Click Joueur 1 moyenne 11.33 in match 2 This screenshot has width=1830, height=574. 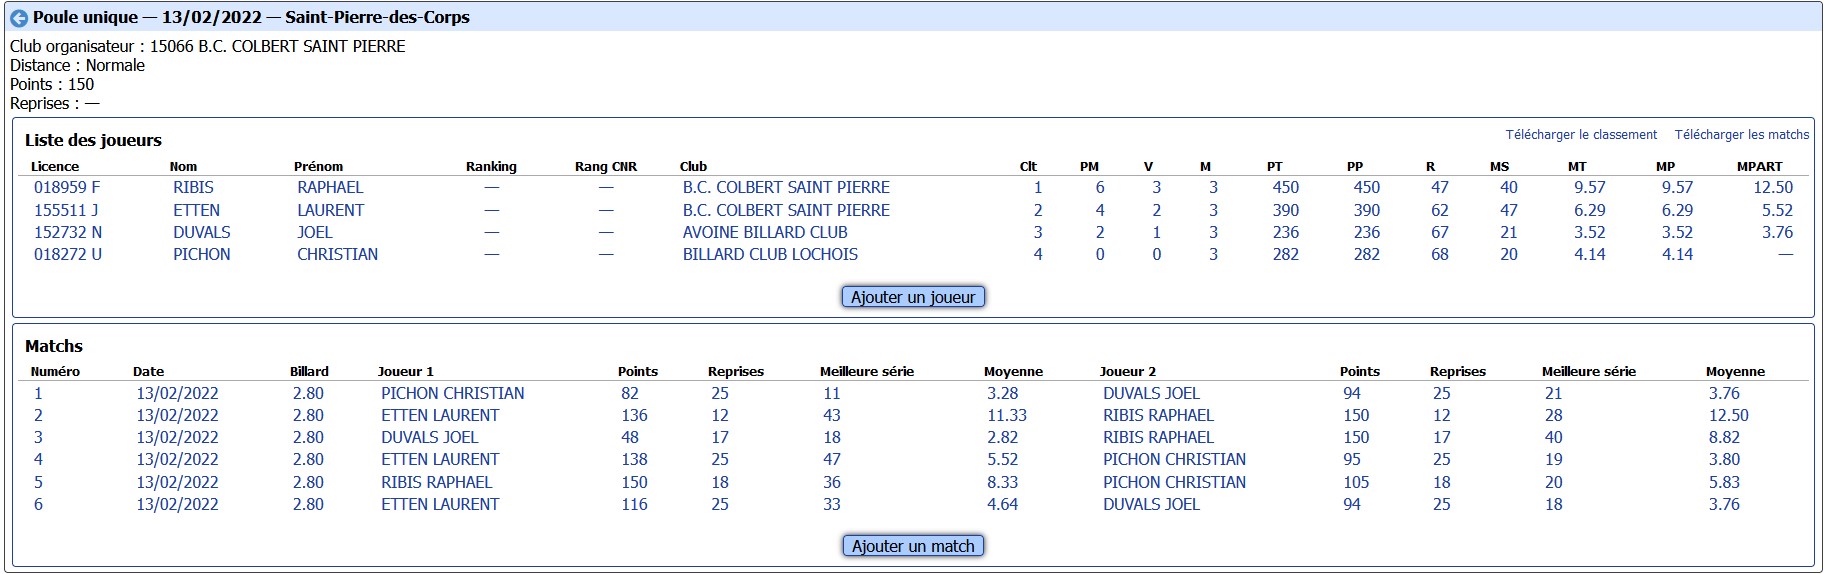[x=1007, y=415]
